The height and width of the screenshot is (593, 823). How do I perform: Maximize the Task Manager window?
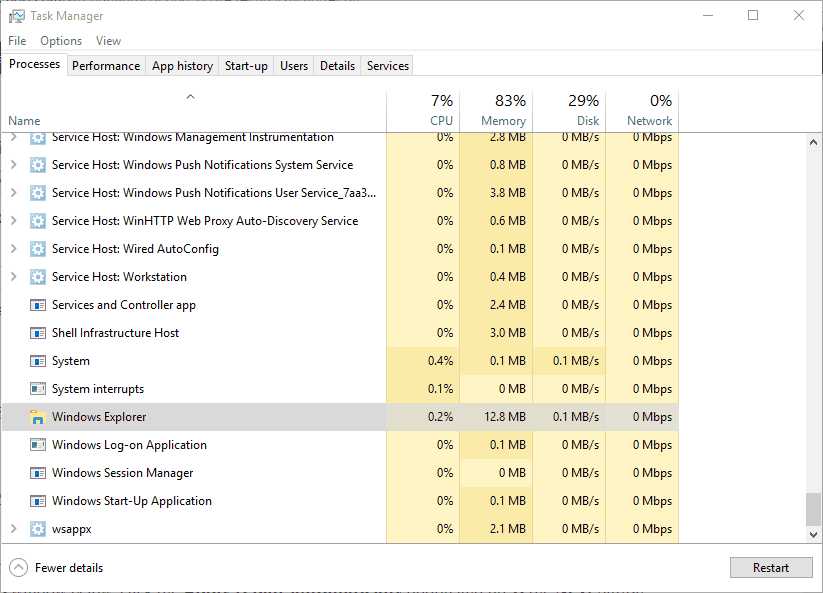tap(753, 15)
